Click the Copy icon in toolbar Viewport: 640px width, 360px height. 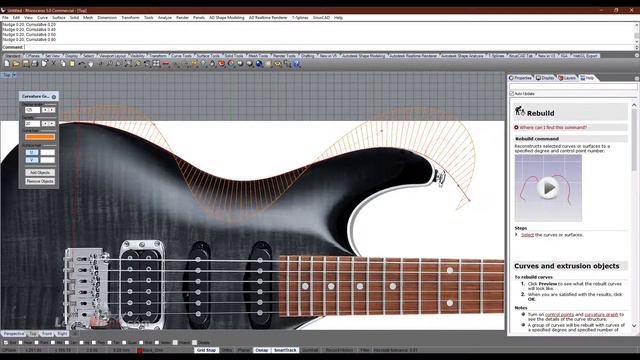[x=63, y=64]
